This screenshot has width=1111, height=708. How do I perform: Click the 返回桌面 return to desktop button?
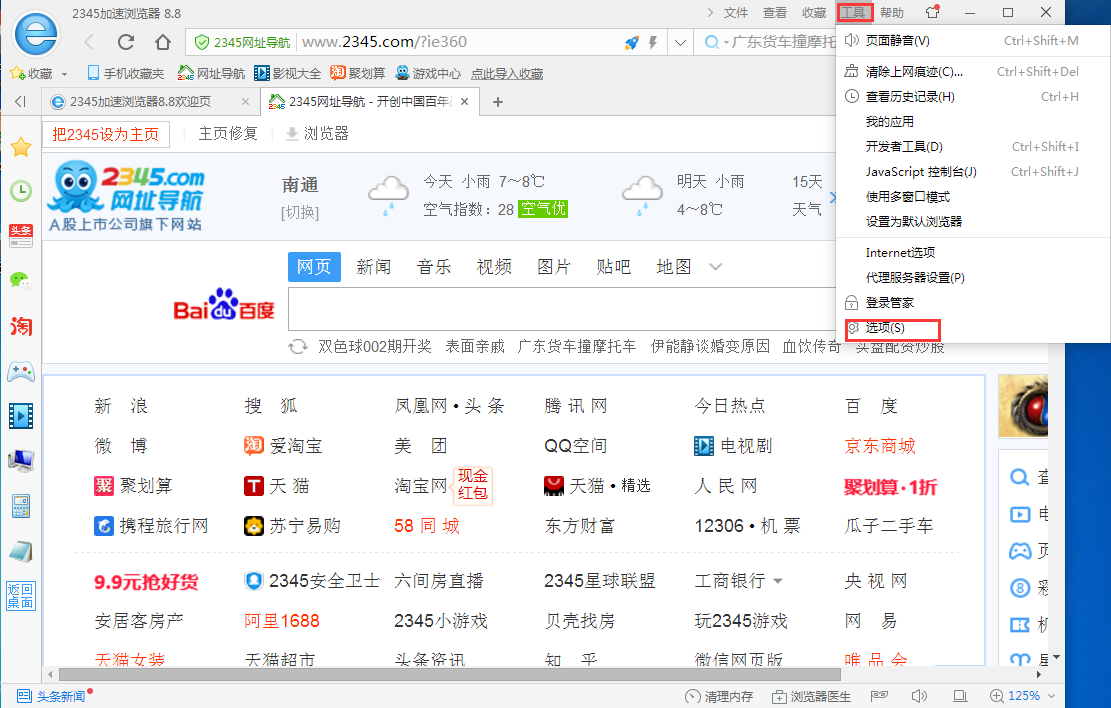[x=21, y=596]
